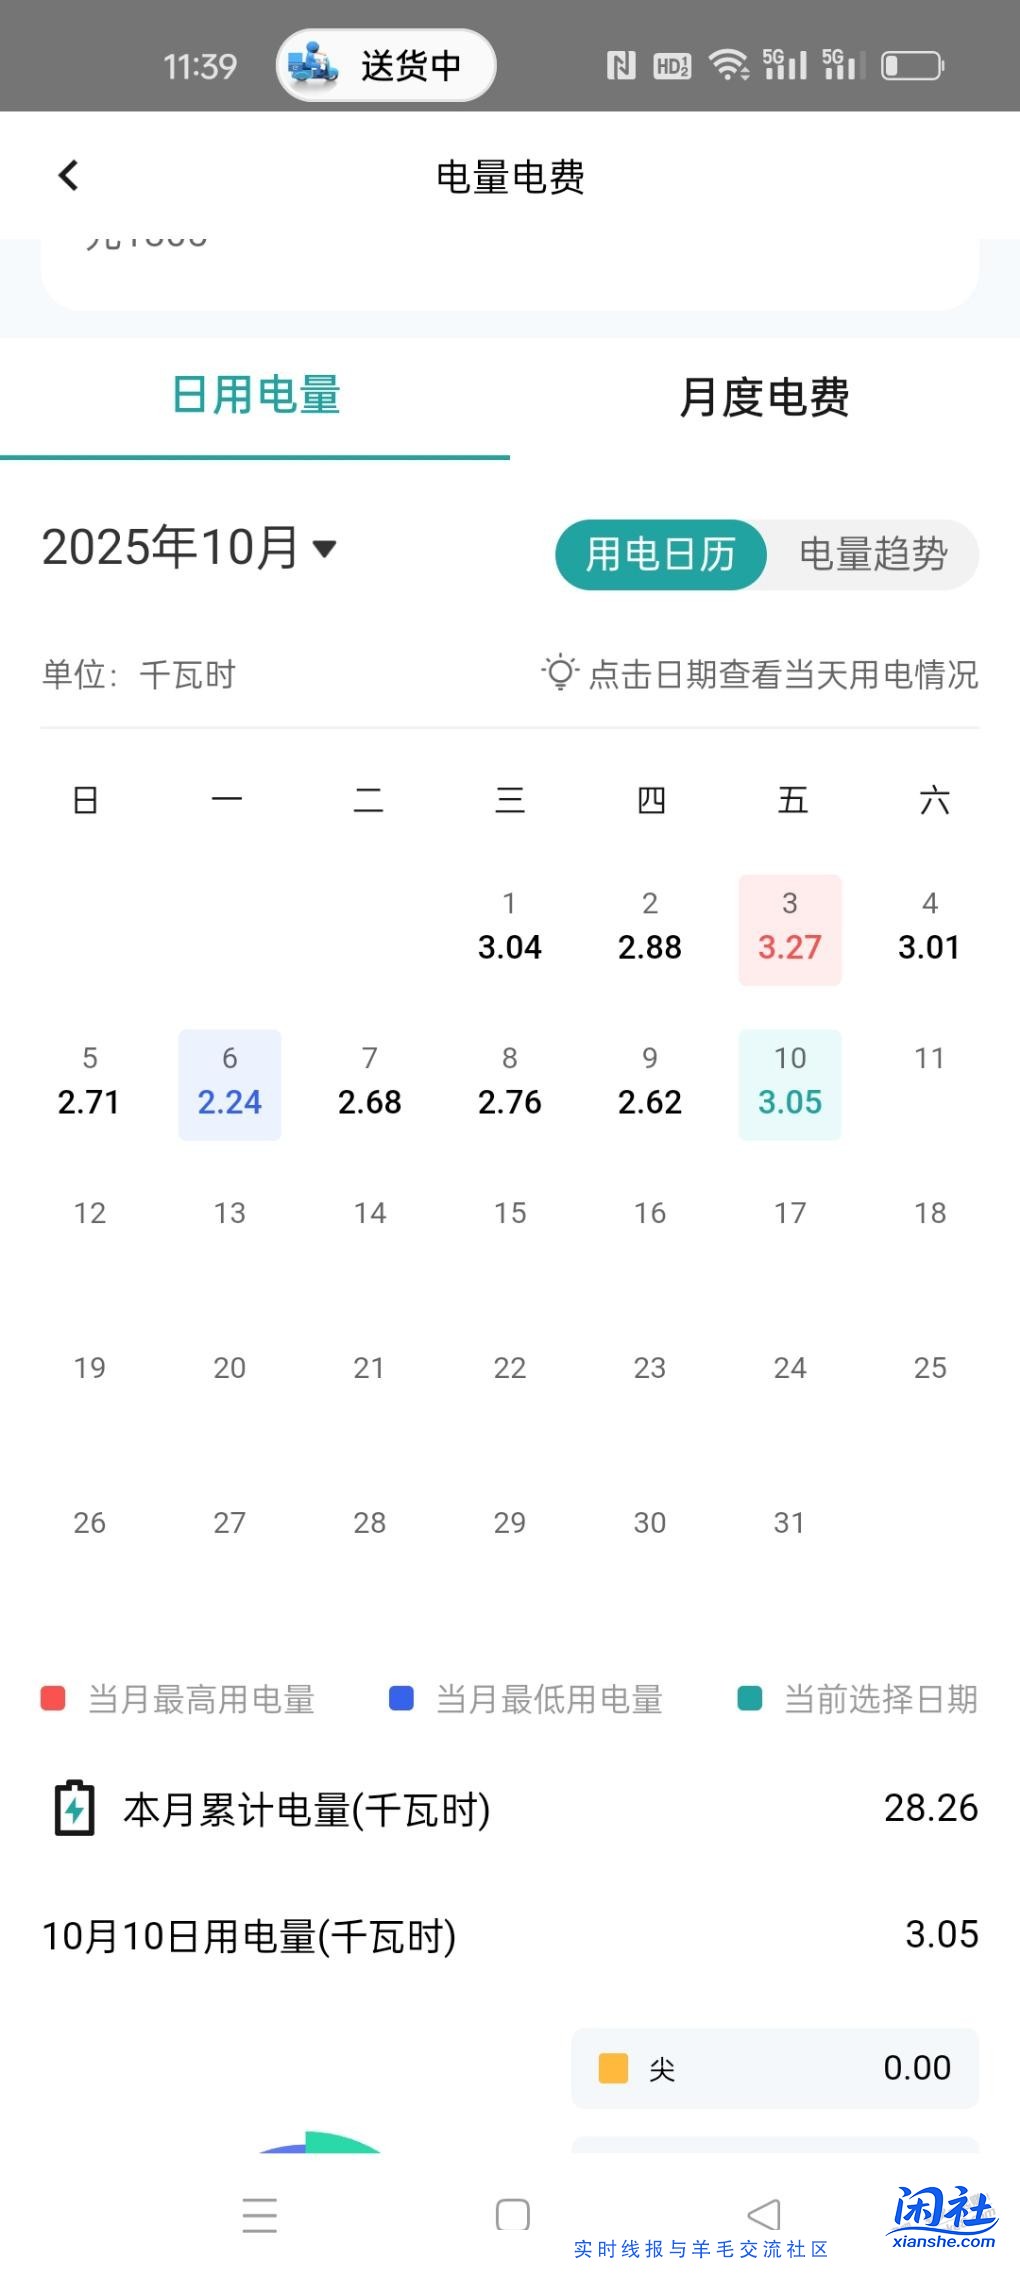Tap the lightbulb tip icon
The width and height of the screenshot is (1020, 2278).
point(560,673)
